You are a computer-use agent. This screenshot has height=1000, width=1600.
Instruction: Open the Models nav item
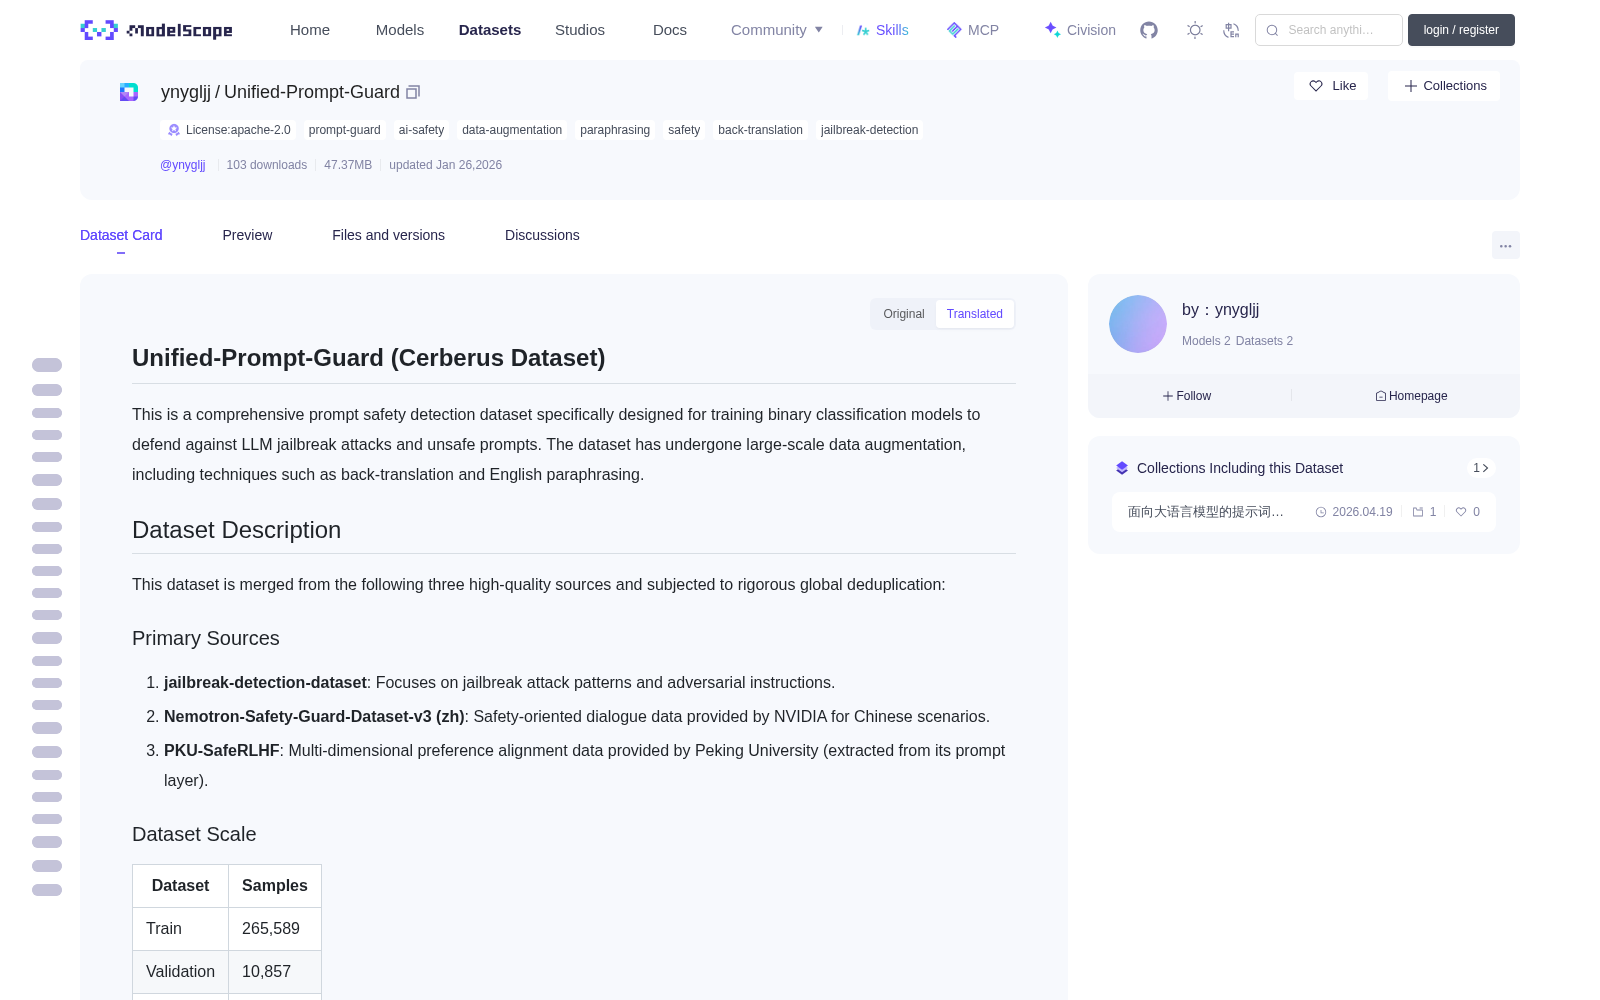click(400, 30)
